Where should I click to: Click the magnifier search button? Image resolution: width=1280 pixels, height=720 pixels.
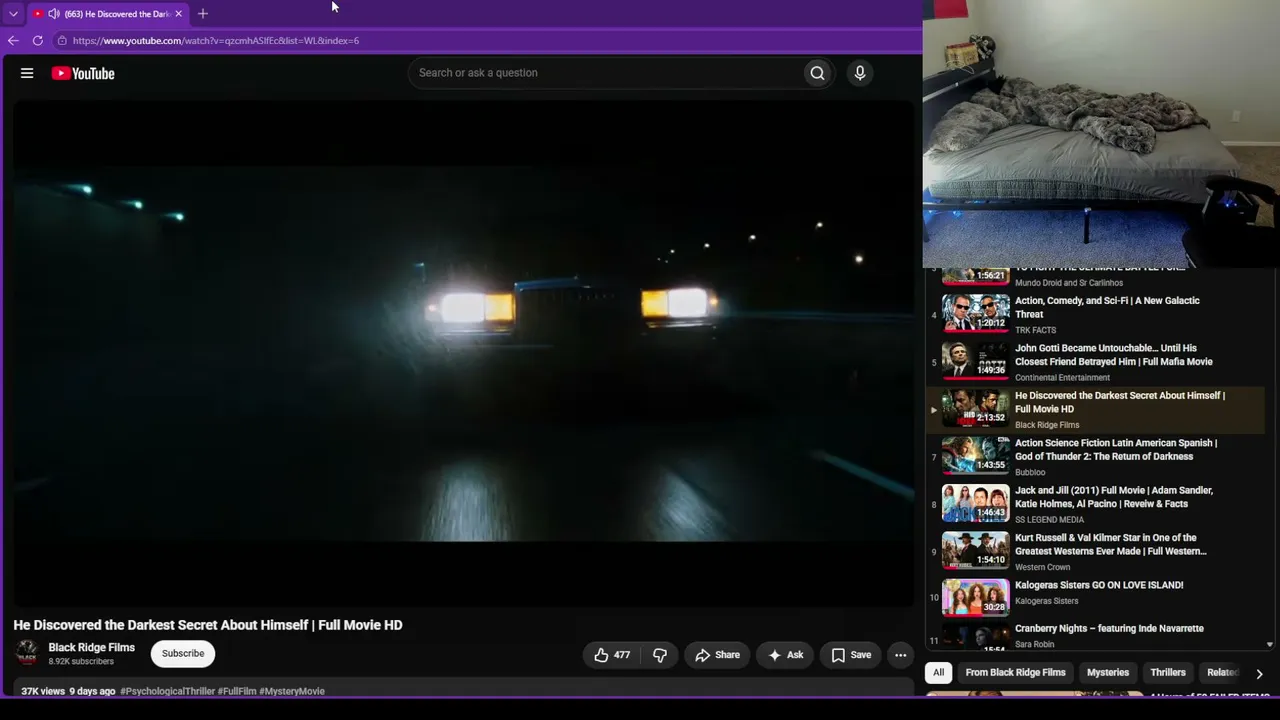[x=817, y=73]
